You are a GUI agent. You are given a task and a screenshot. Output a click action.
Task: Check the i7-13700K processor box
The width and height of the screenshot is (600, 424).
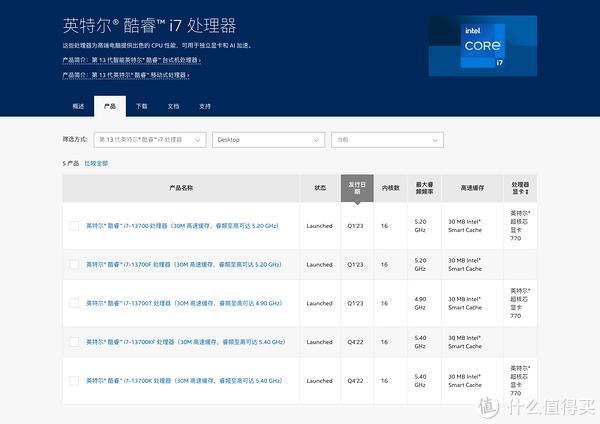coord(74,381)
